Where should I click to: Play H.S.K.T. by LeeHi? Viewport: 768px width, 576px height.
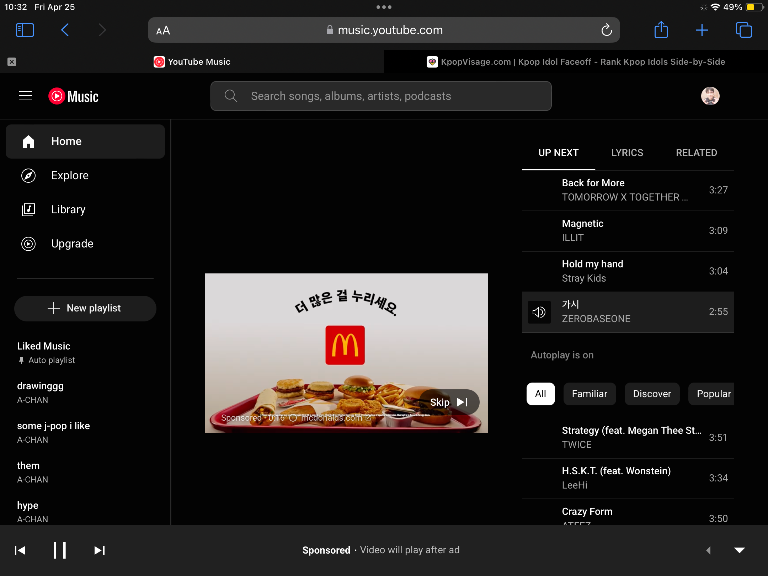pos(628,478)
